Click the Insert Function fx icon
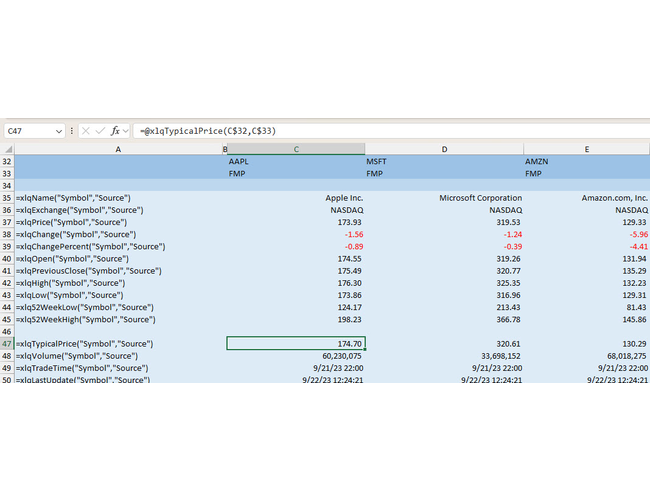The image size is (650, 500). pos(115,131)
